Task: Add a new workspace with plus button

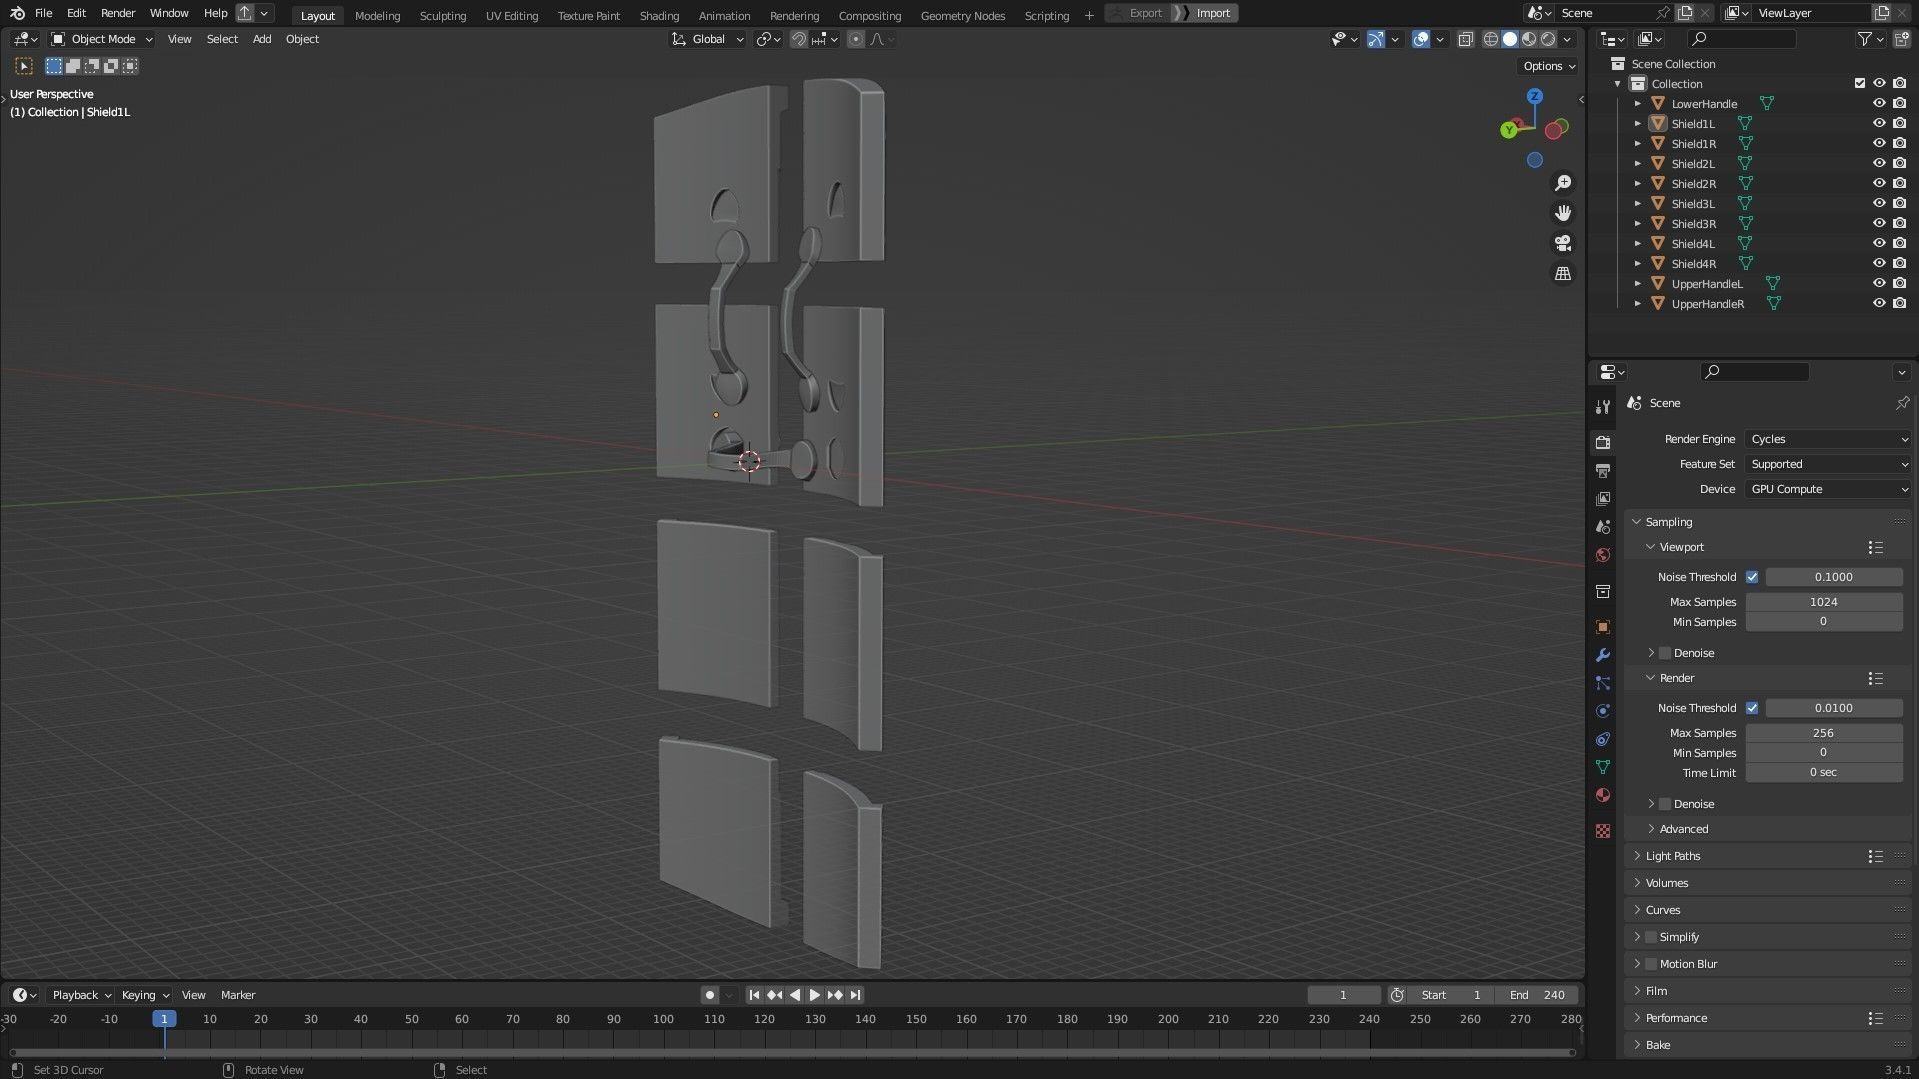Action: (1089, 15)
